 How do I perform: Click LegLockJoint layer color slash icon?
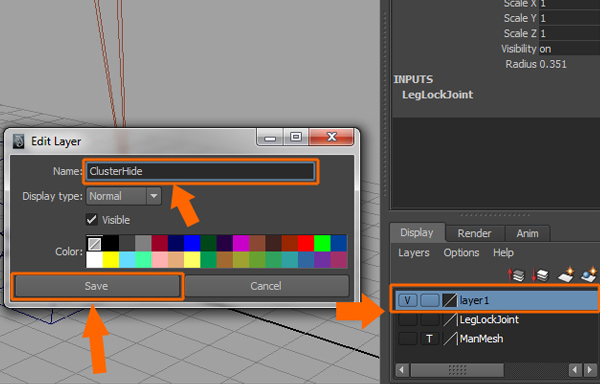(x=450, y=319)
